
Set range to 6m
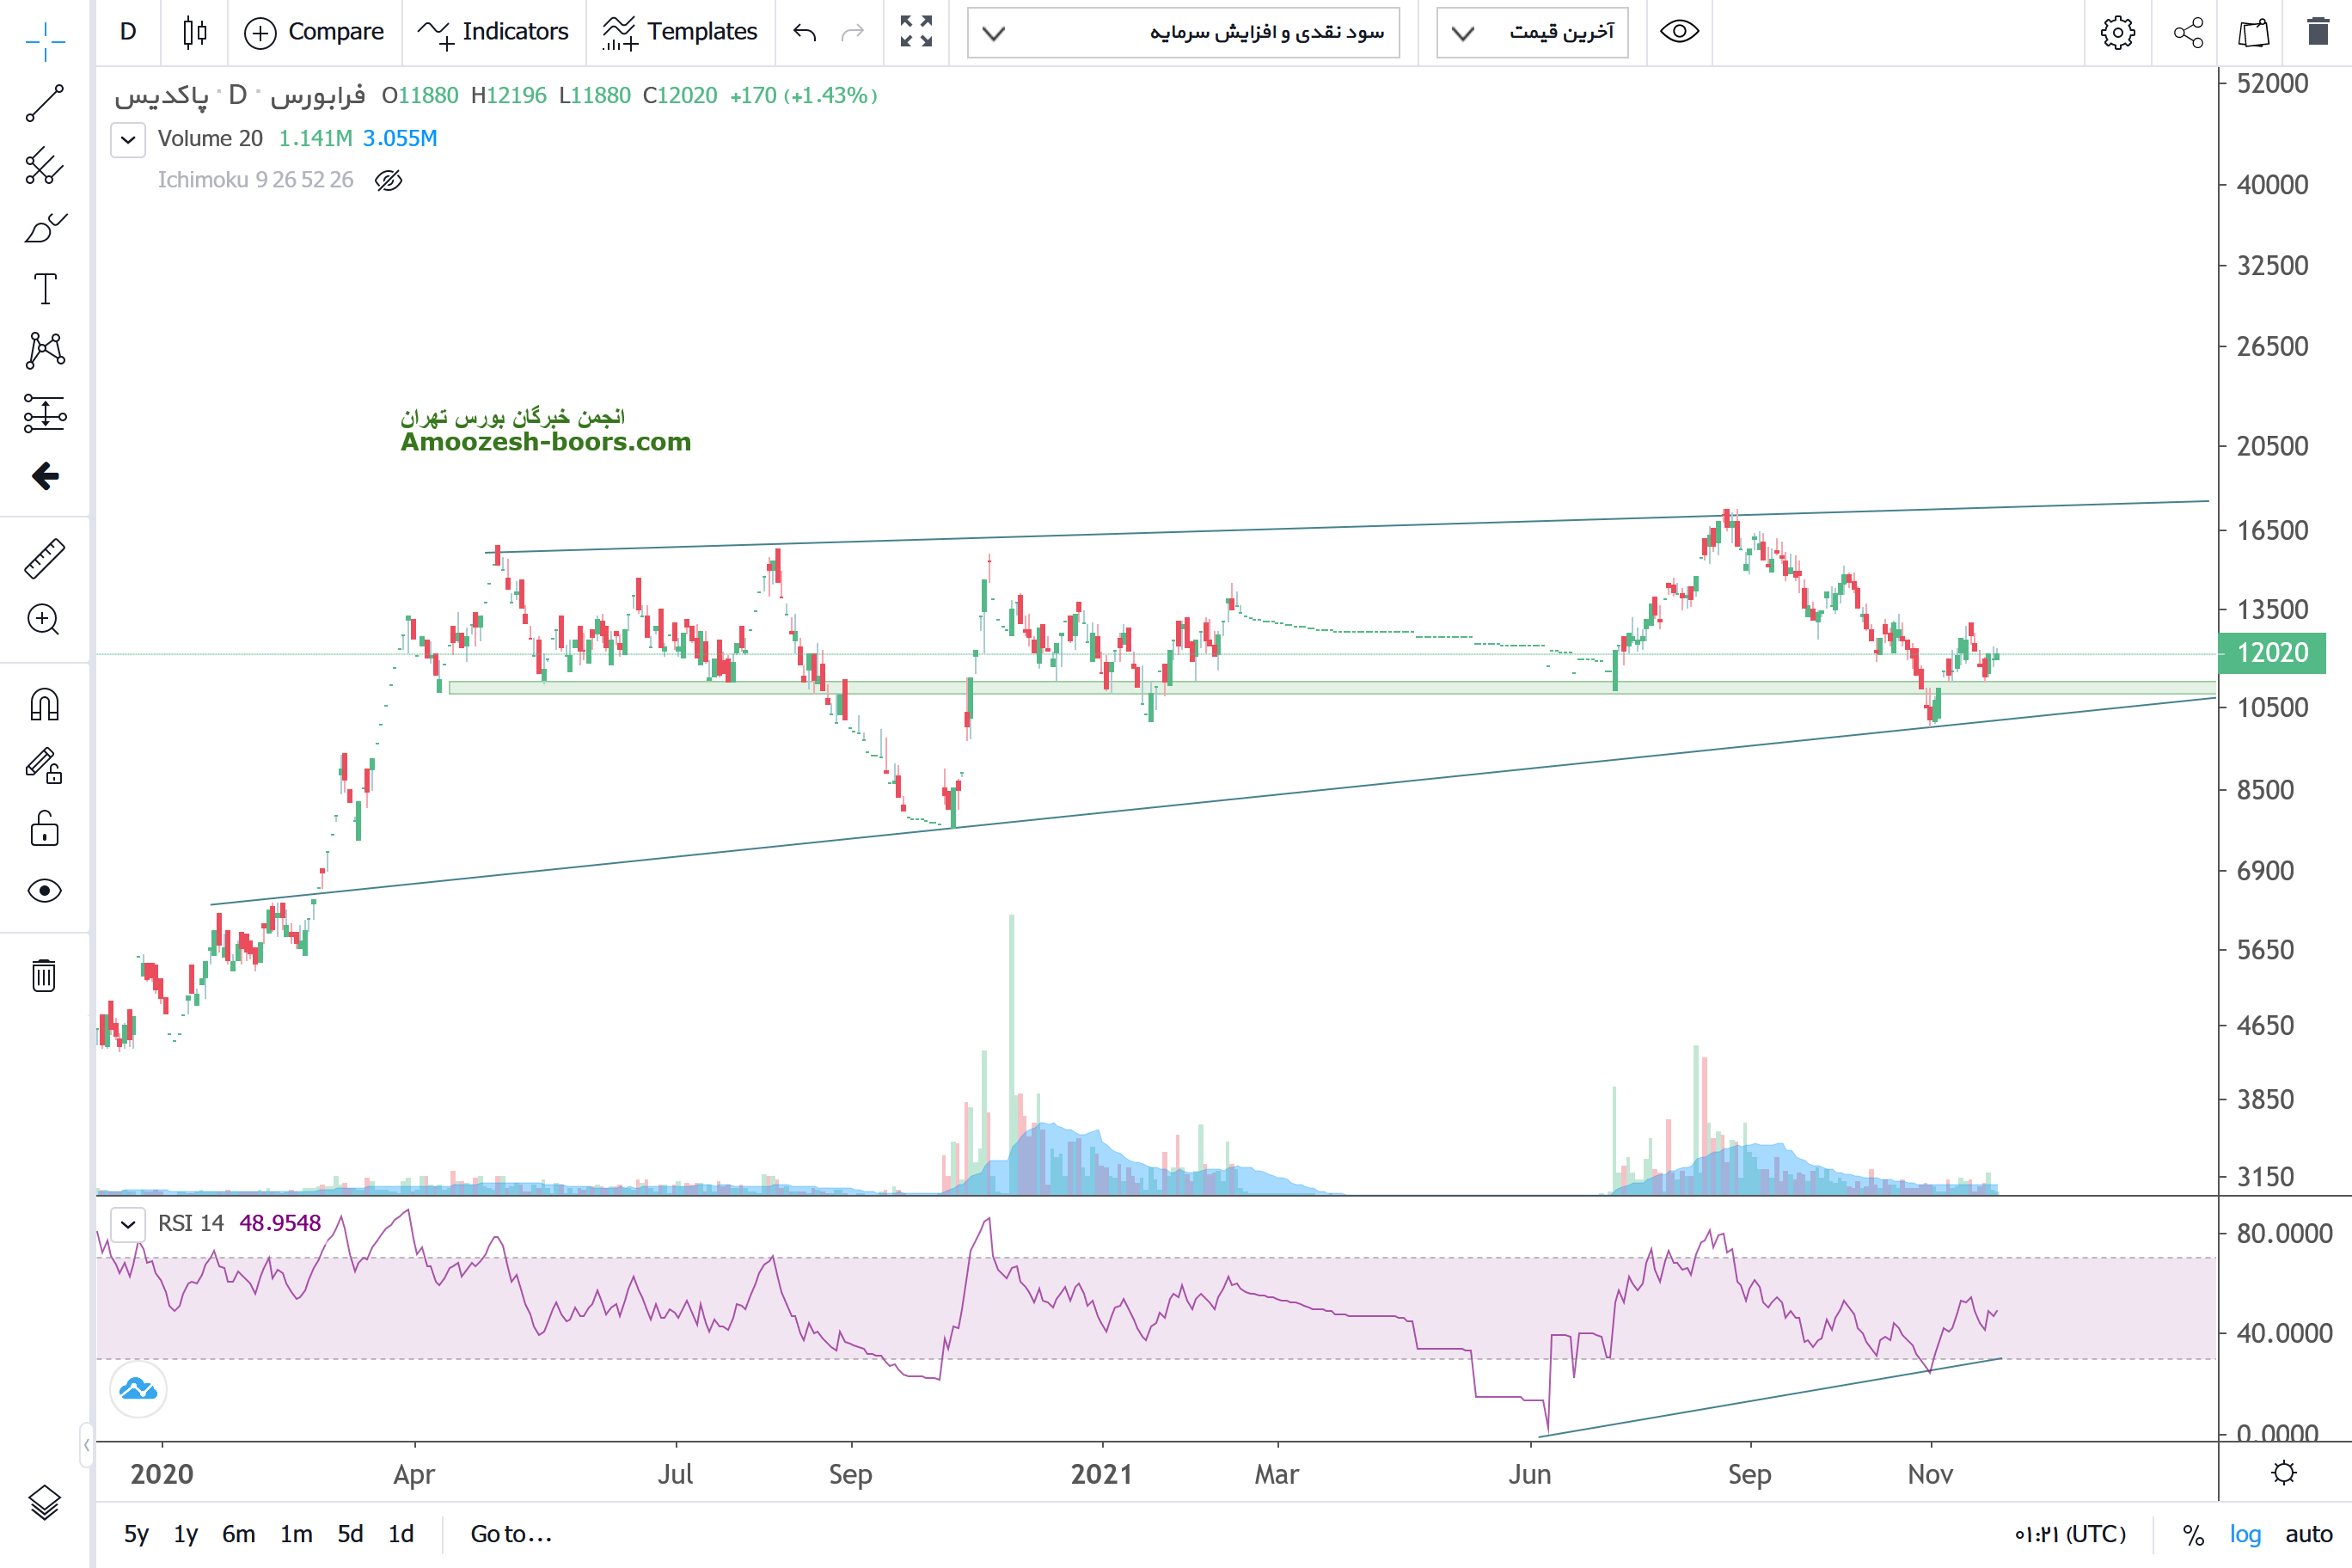click(238, 1534)
